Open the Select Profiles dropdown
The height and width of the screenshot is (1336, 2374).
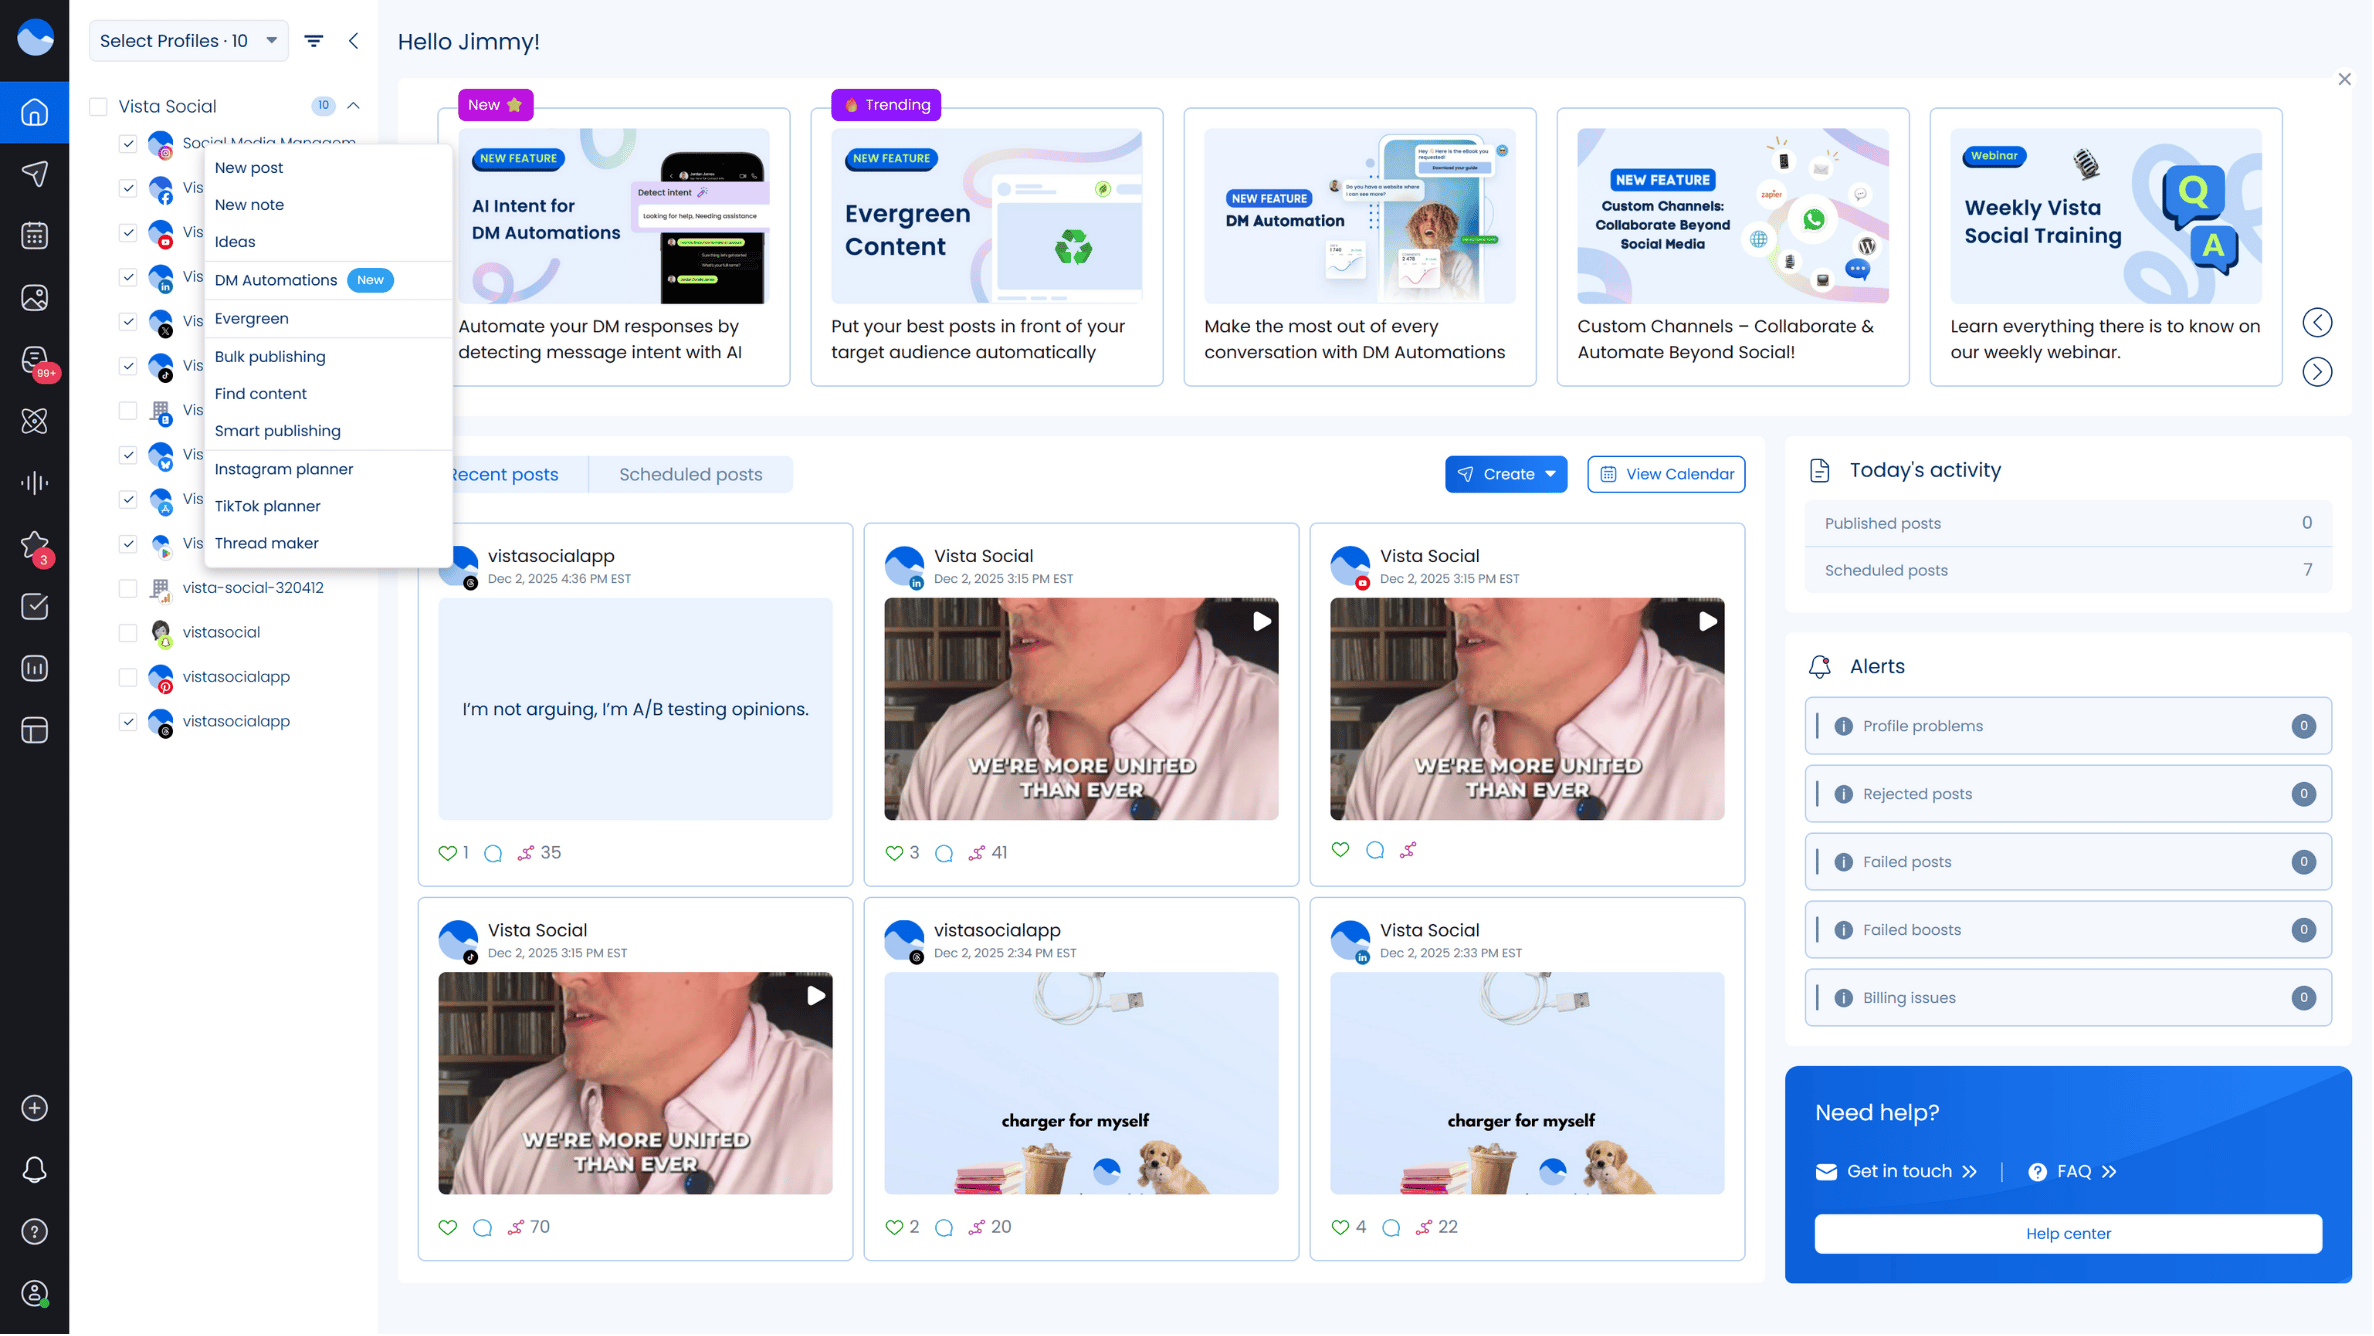pyautogui.click(x=188, y=41)
